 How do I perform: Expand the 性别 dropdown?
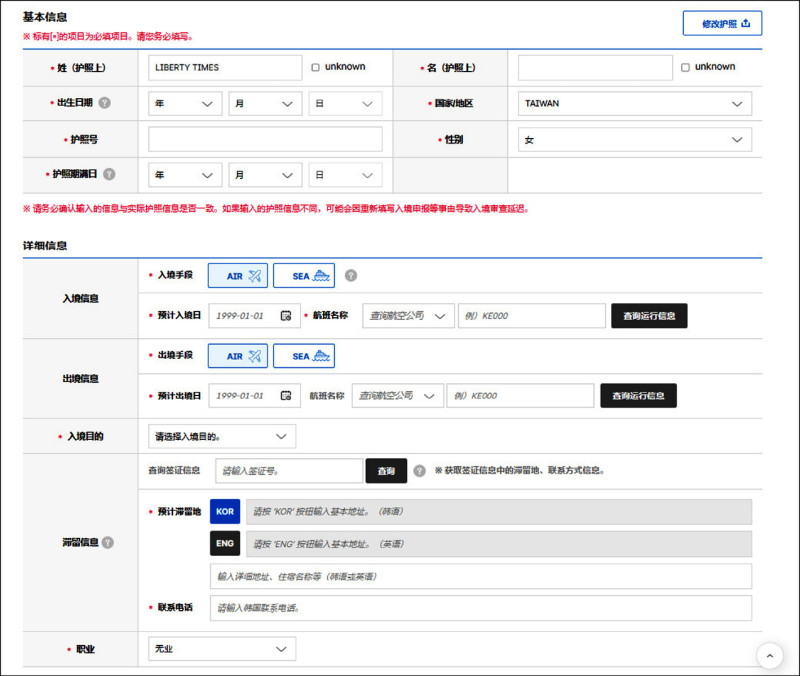click(x=634, y=140)
